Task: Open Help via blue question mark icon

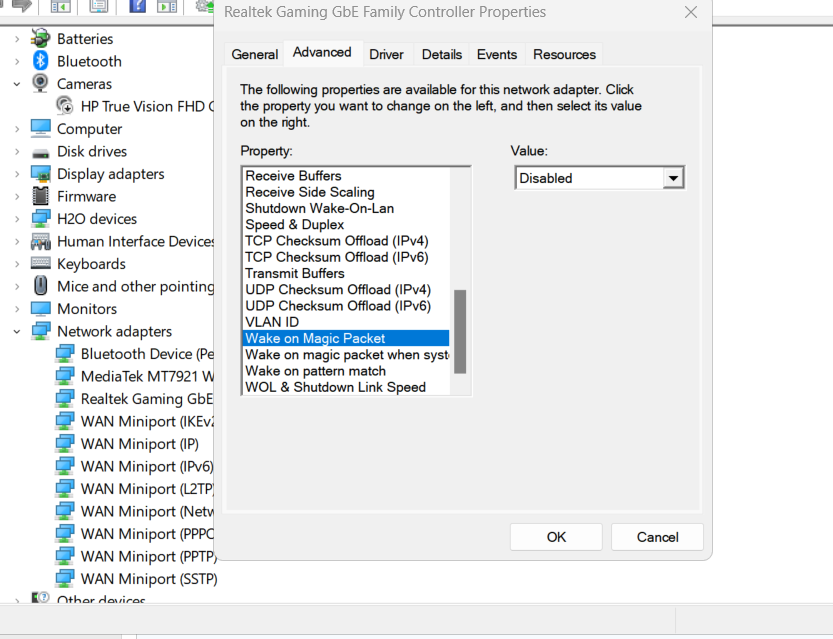Action: tap(138, 6)
